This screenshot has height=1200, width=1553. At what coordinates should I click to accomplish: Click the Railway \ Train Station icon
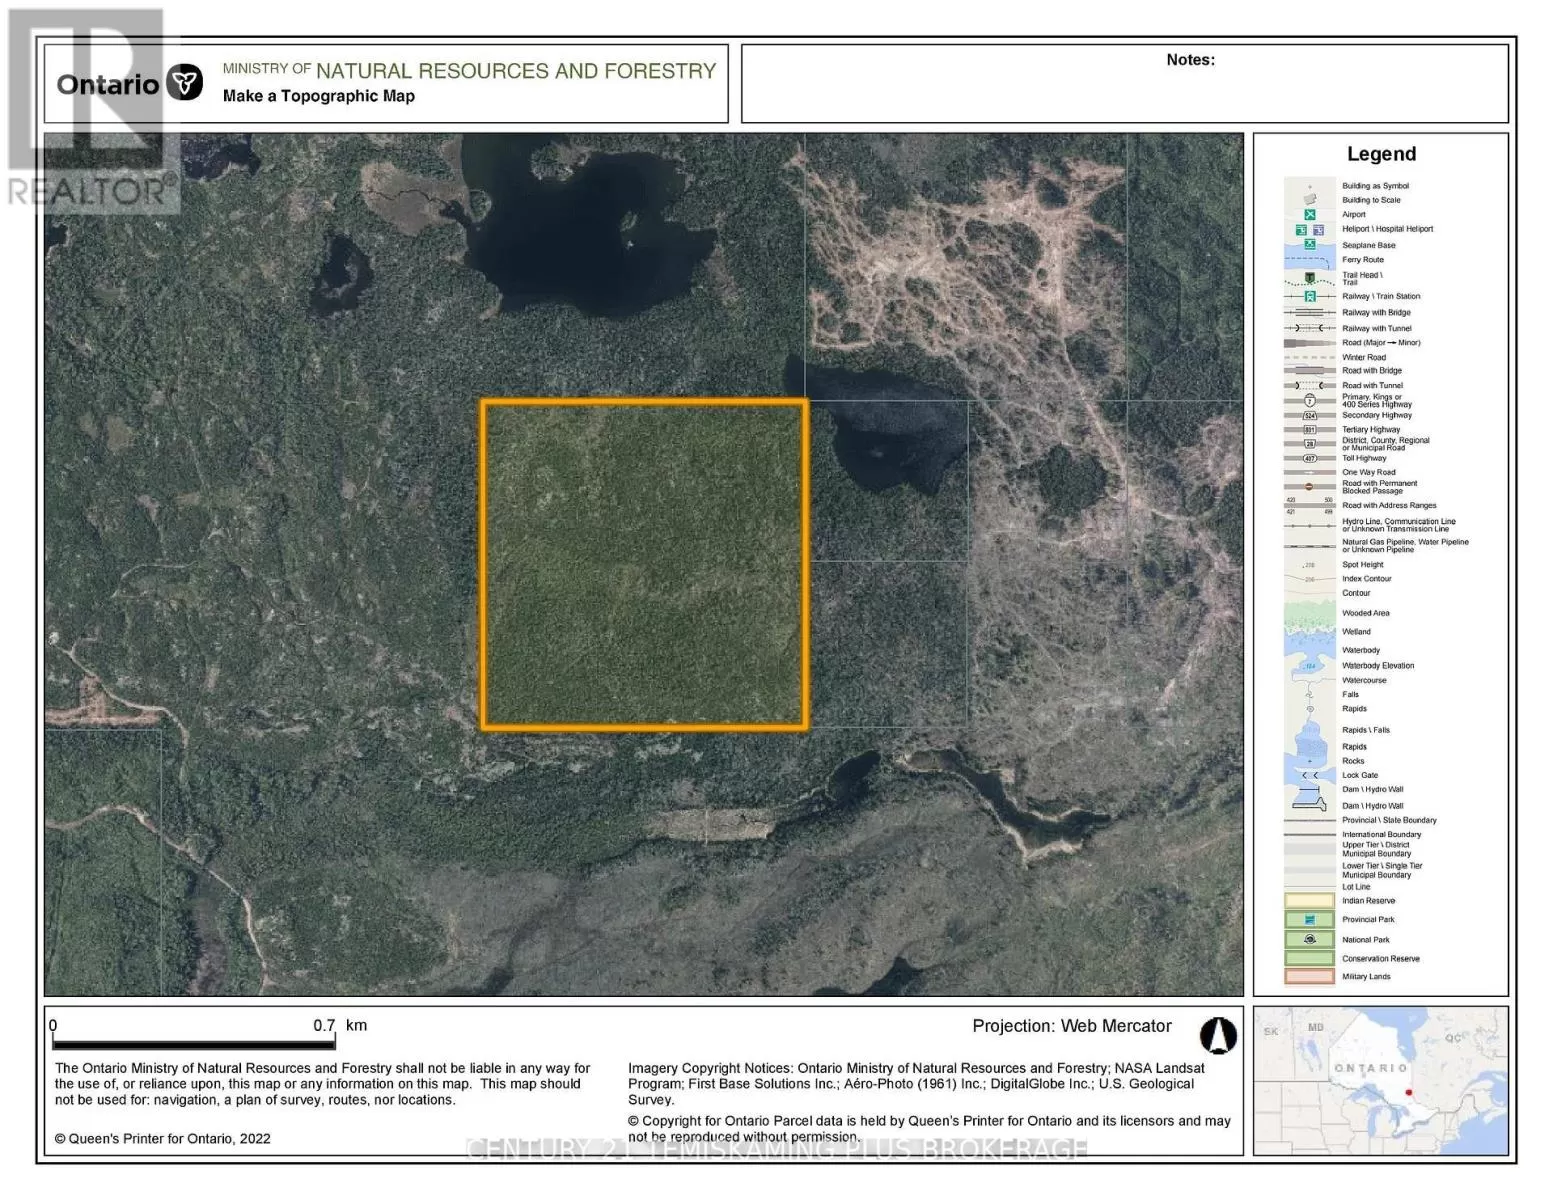(x=1310, y=297)
